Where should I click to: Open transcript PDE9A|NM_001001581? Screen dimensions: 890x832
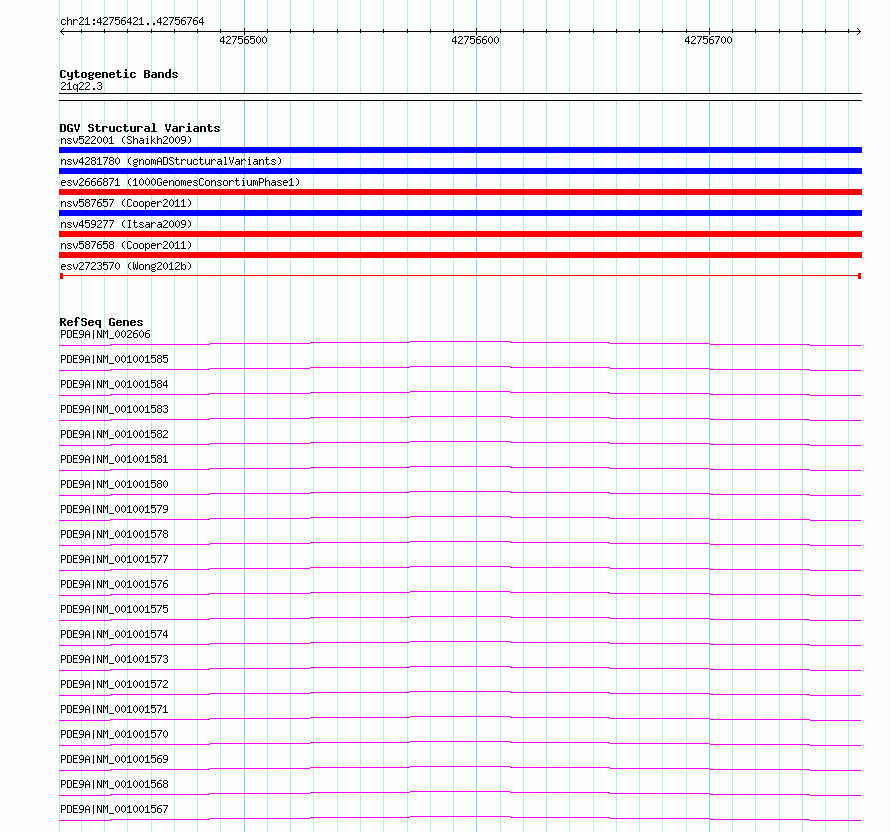114,459
